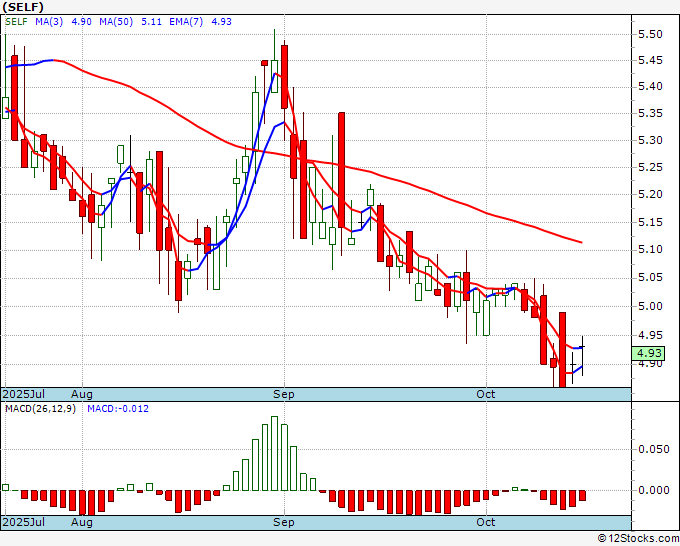Click the 4.95 price axis label

point(651,335)
